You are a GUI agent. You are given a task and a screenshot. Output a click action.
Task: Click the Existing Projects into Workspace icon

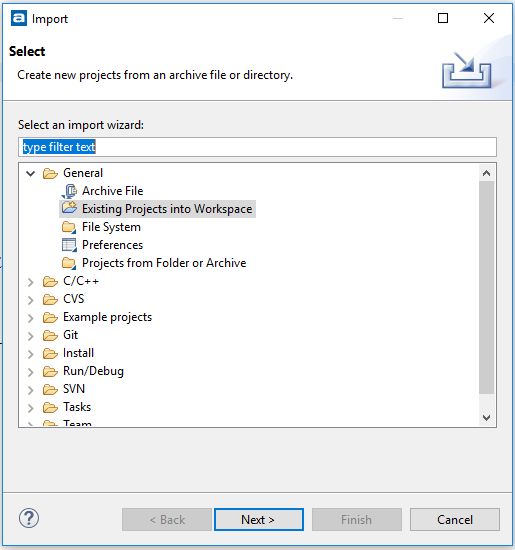[69, 208]
